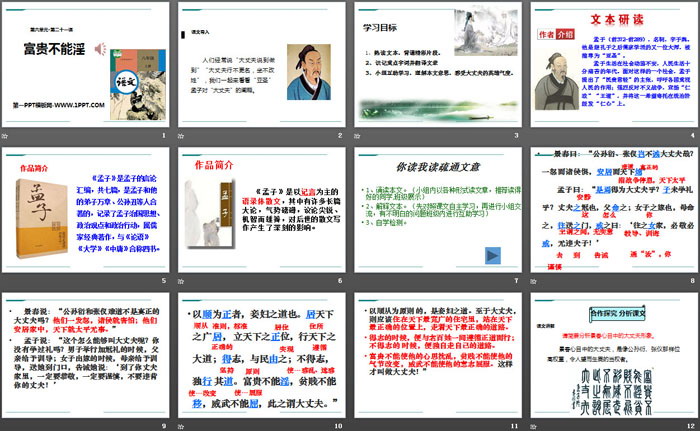Click the animation star icon under slide 8

[x=533, y=281]
